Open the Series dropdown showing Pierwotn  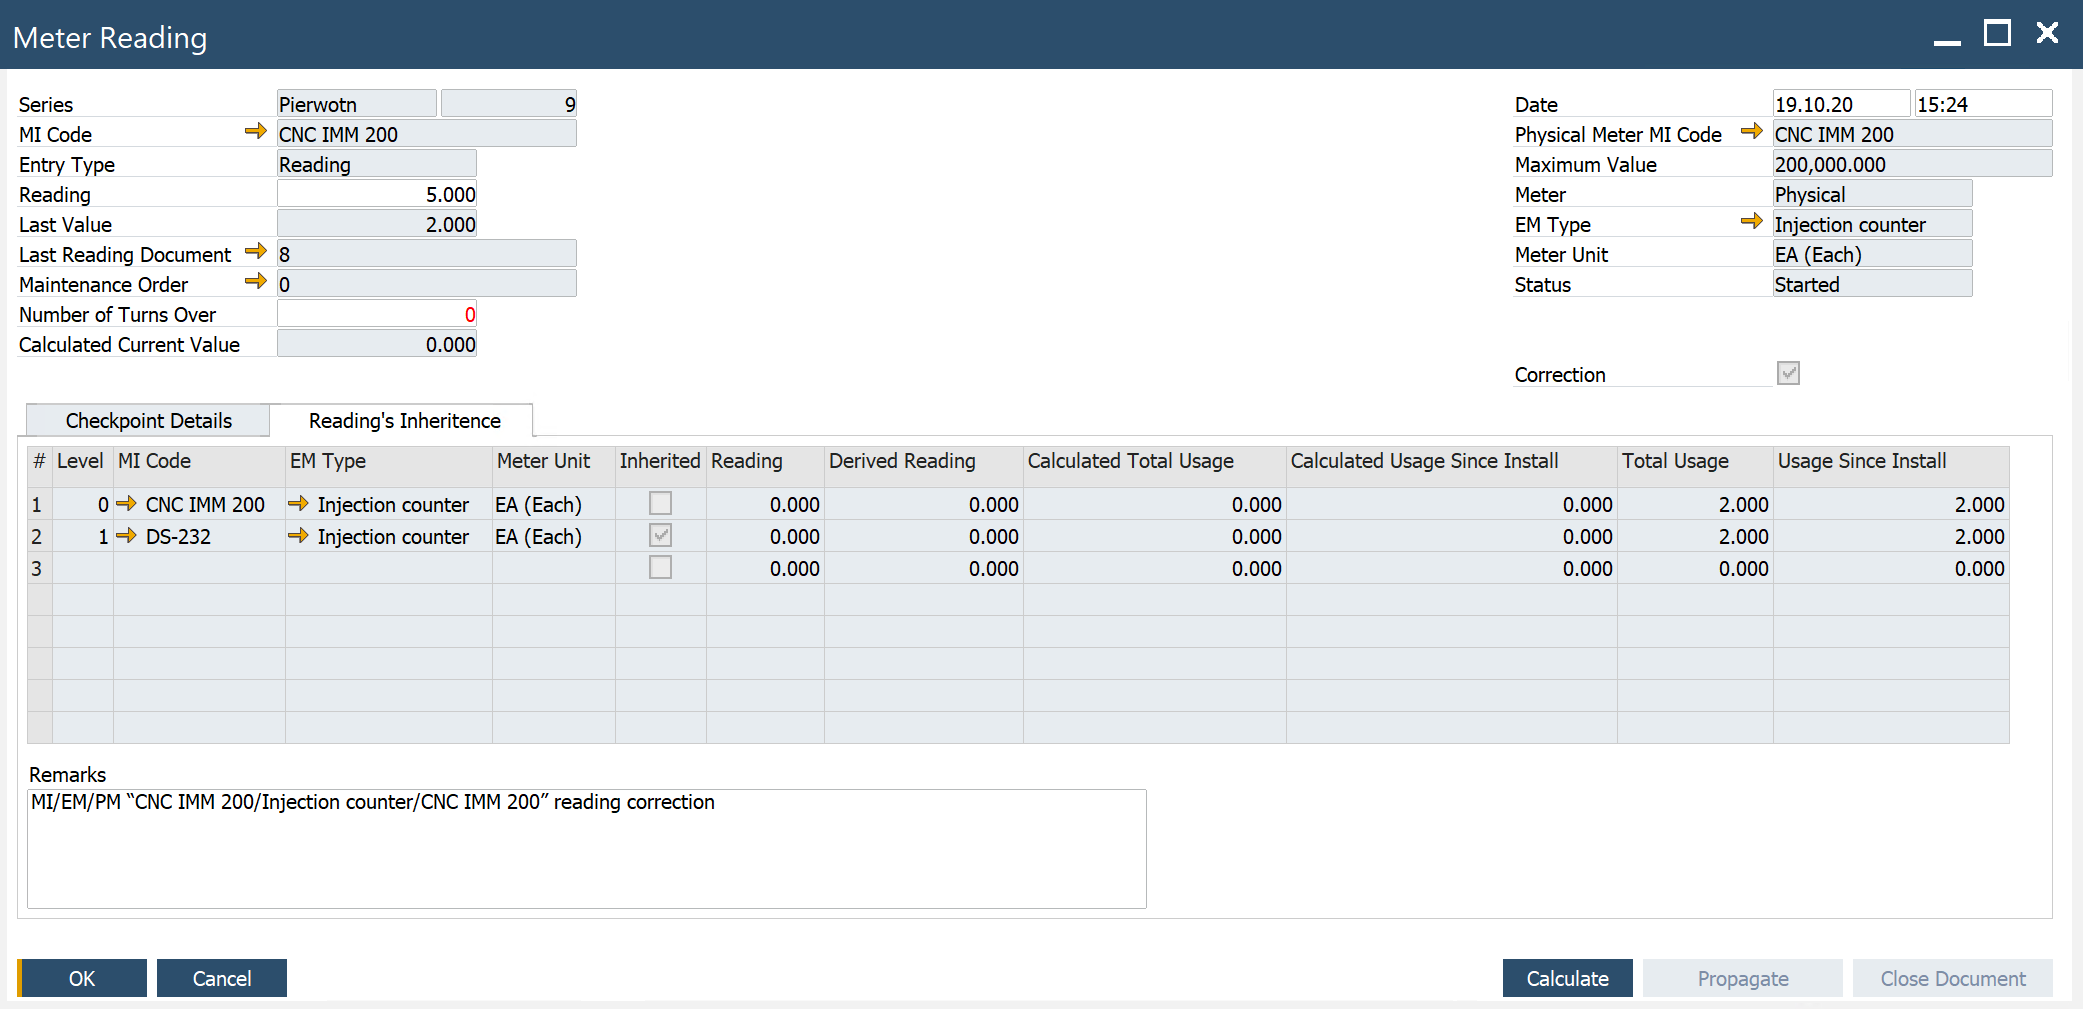click(356, 104)
